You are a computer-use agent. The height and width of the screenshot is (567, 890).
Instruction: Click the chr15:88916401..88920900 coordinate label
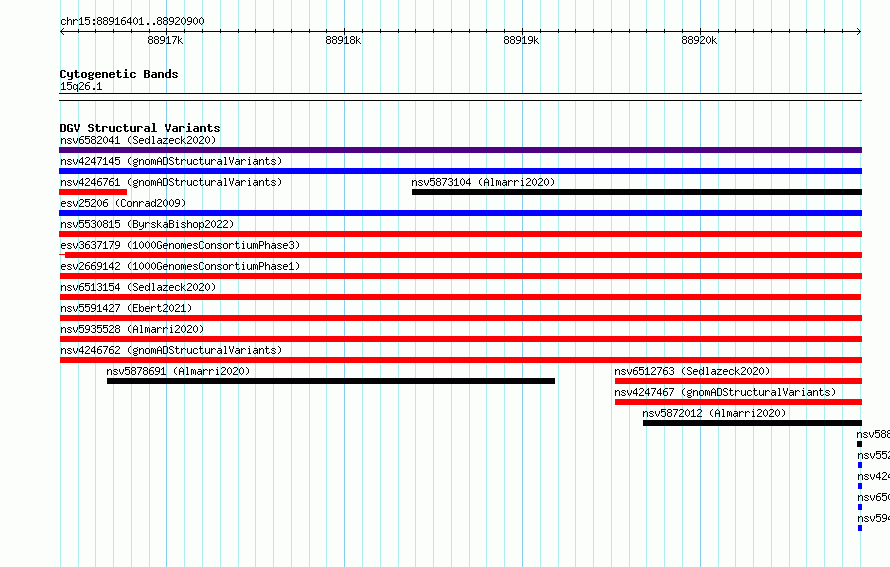132,21
